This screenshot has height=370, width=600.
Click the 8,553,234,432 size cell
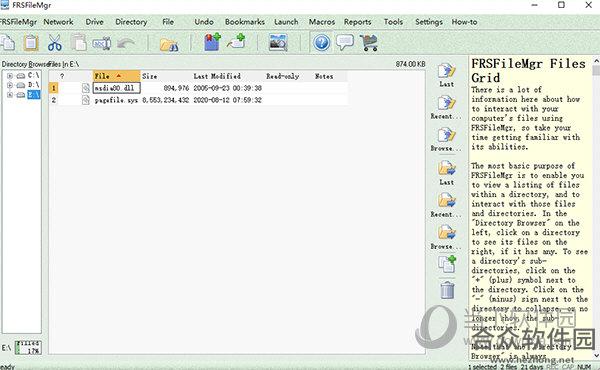[x=165, y=100]
